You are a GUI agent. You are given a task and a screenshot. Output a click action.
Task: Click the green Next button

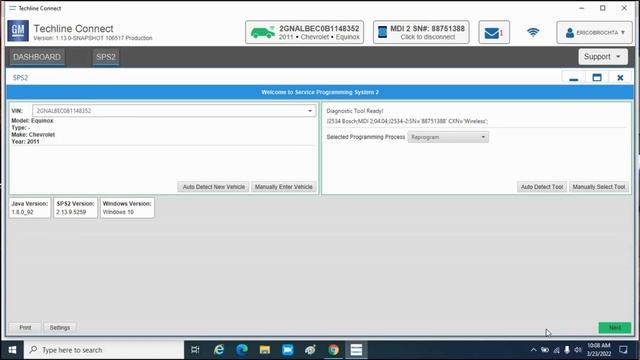pyautogui.click(x=615, y=328)
